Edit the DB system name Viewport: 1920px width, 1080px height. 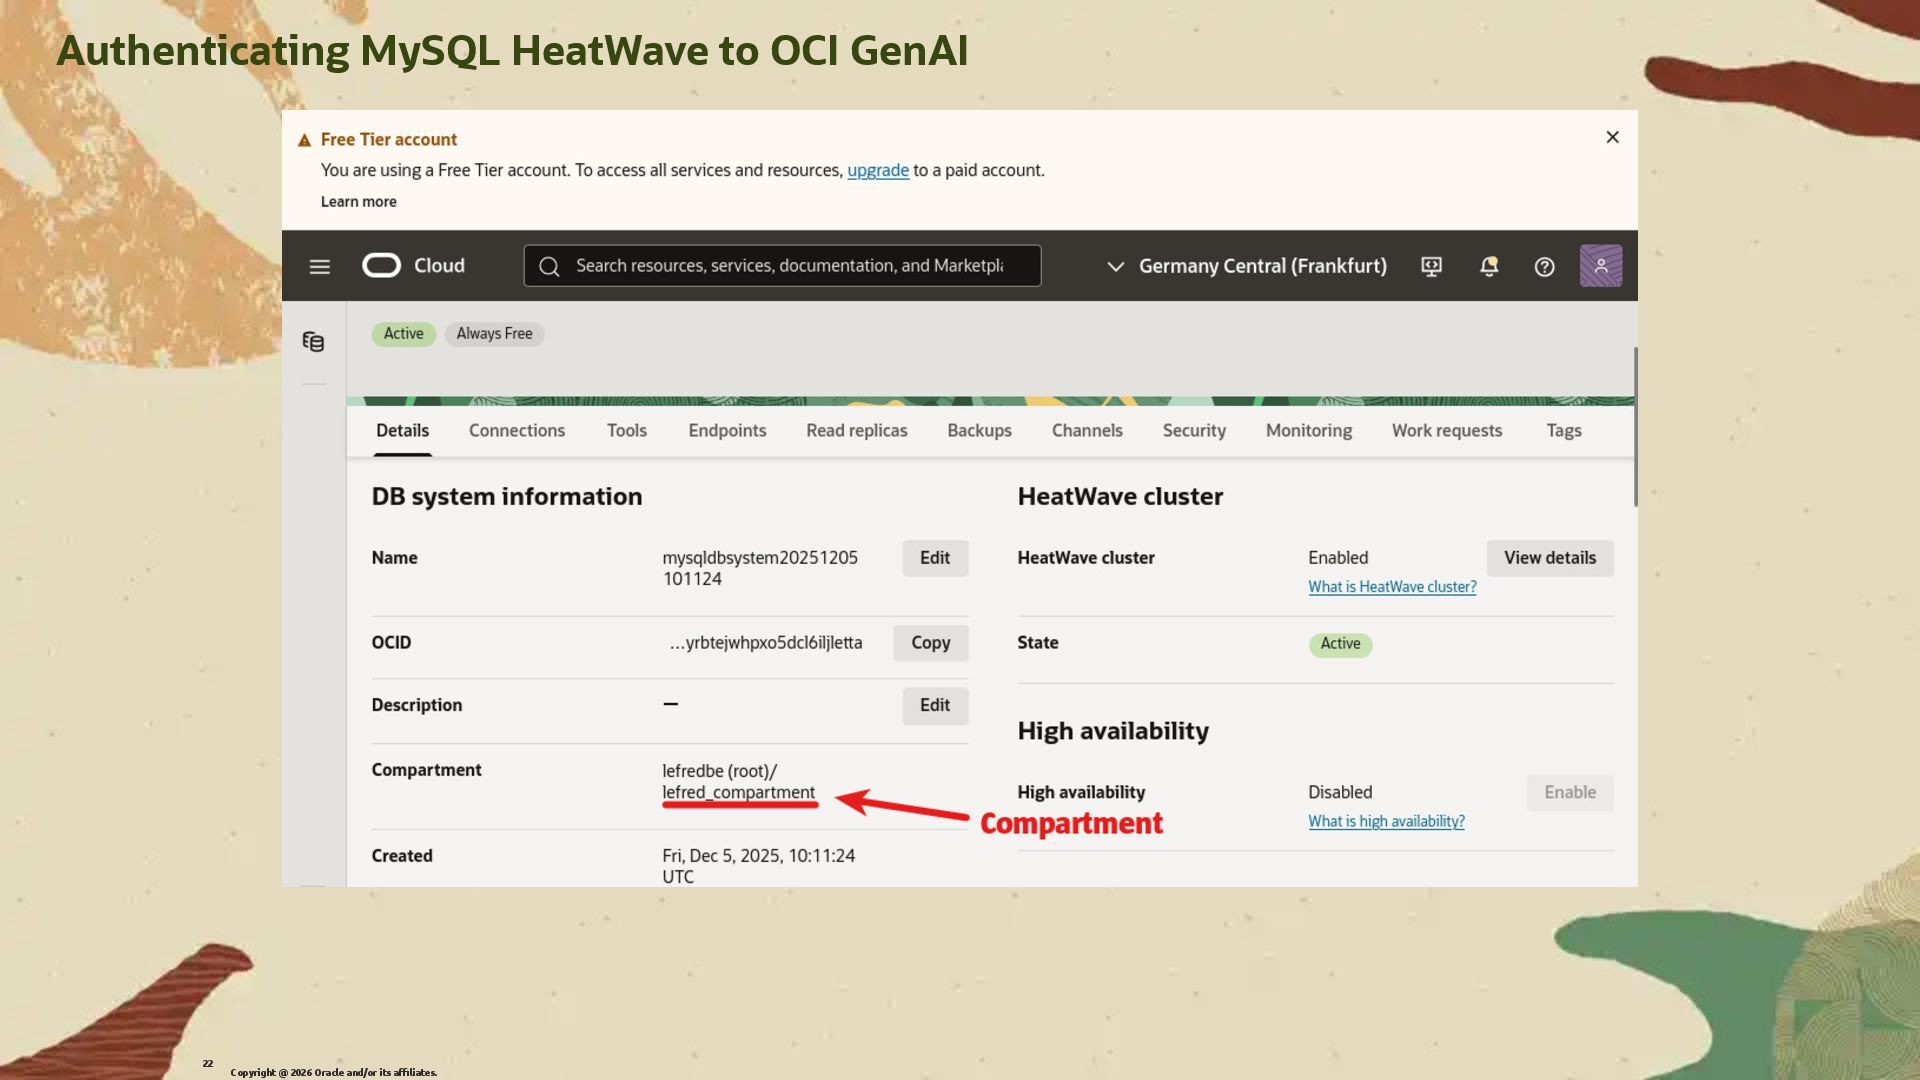click(x=934, y=558)
